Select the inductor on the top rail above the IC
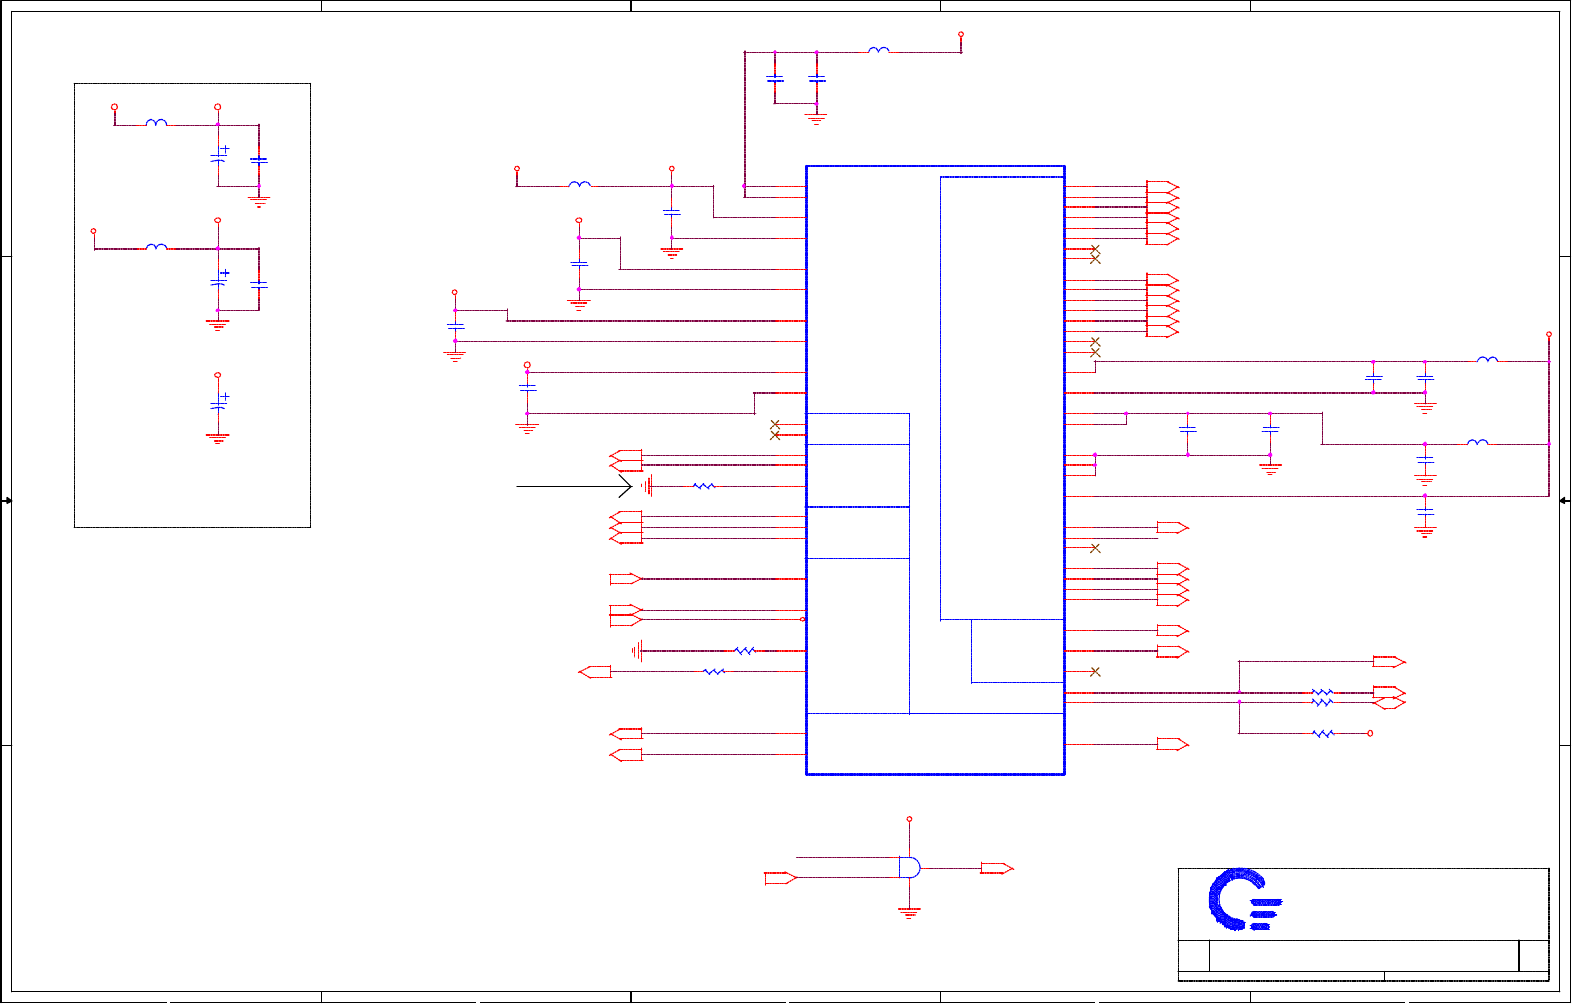1572x1004 pixels. (x=878, y=50)
